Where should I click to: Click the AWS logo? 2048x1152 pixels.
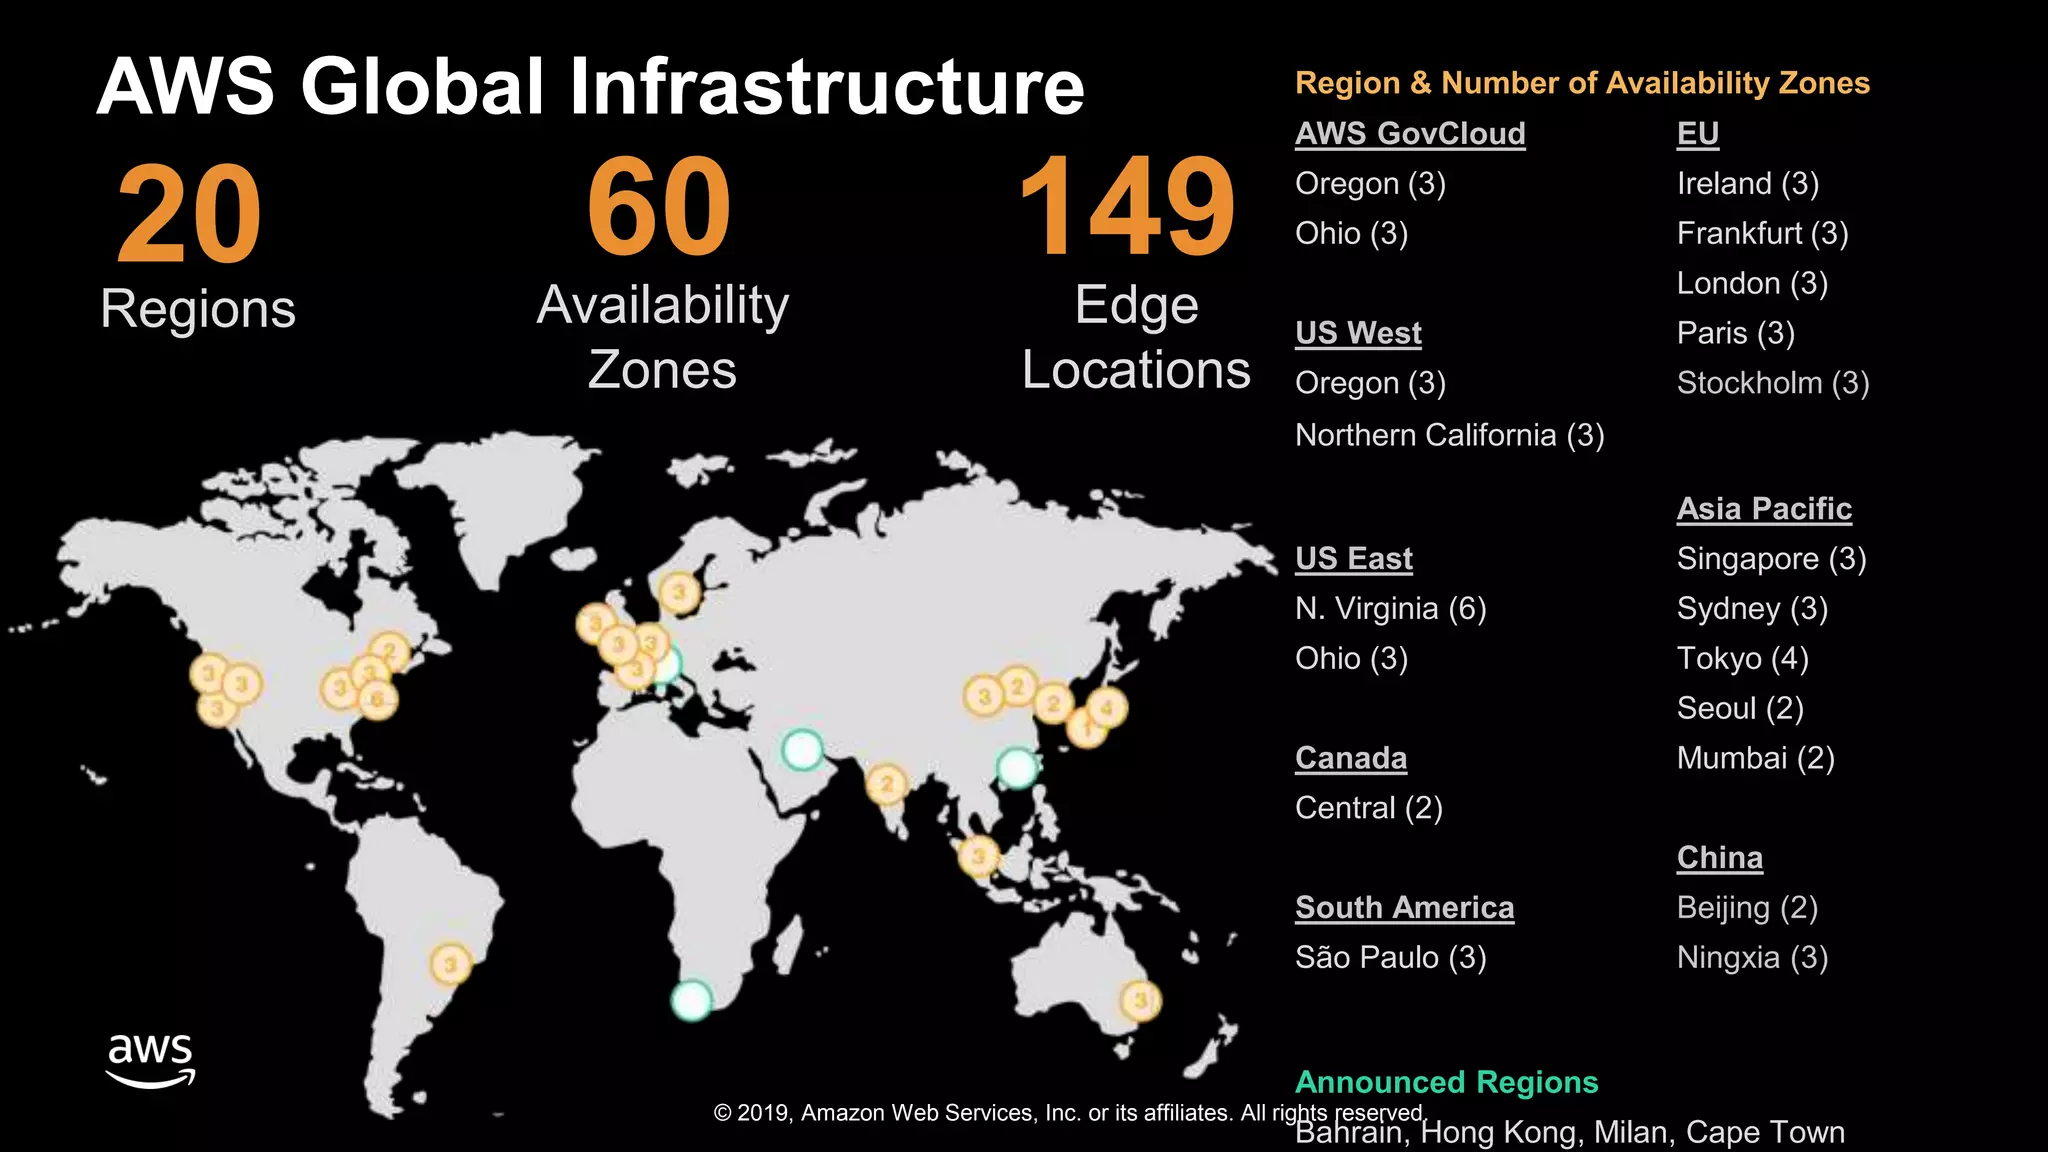151,1061
